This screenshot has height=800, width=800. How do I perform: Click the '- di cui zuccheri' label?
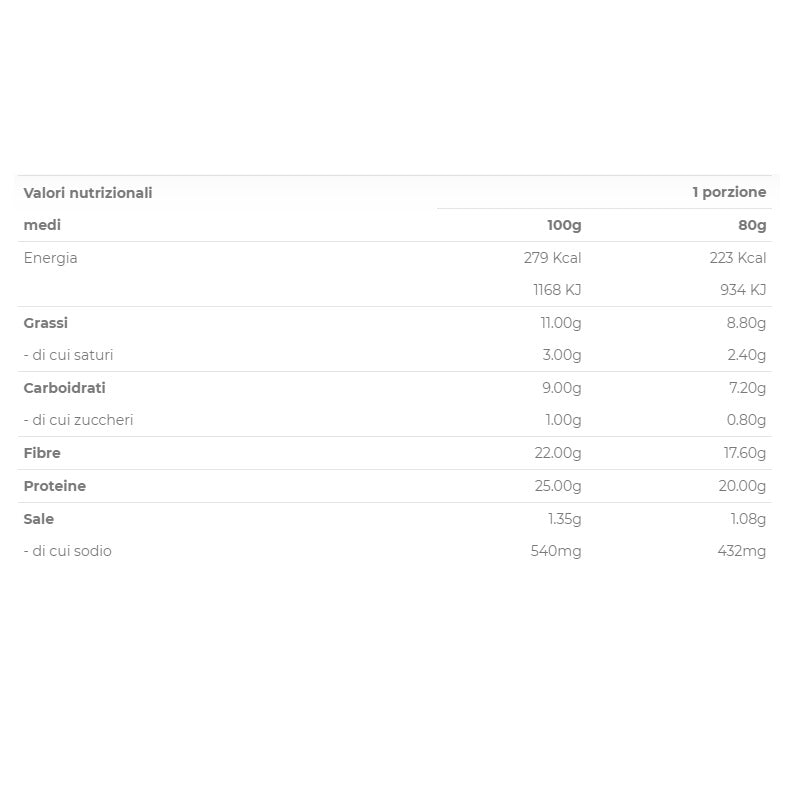pos(78,420)
